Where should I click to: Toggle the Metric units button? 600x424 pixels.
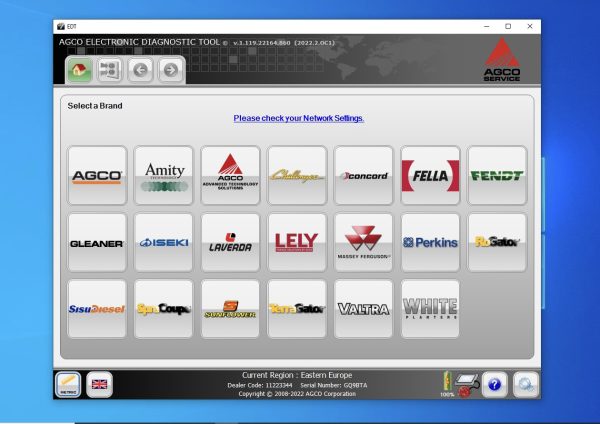[68, 384]
